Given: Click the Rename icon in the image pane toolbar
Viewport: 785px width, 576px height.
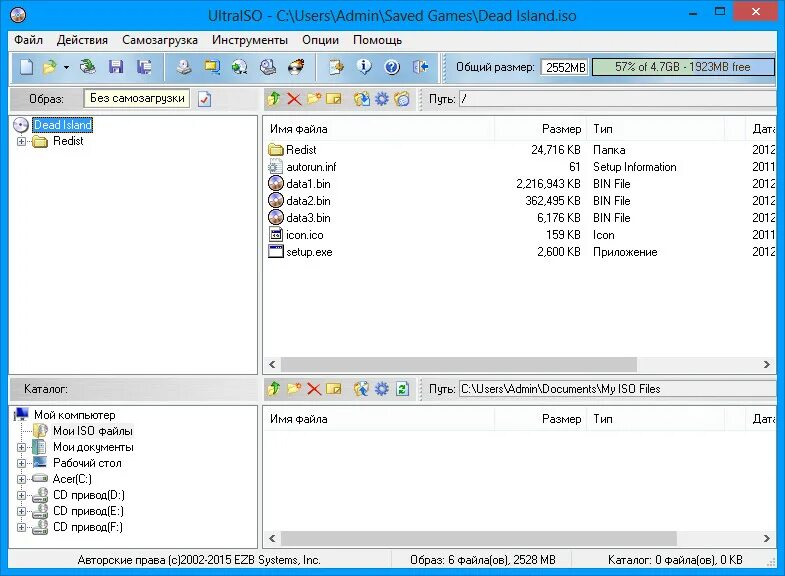Looking at the screenshot, I should point(334,99).
